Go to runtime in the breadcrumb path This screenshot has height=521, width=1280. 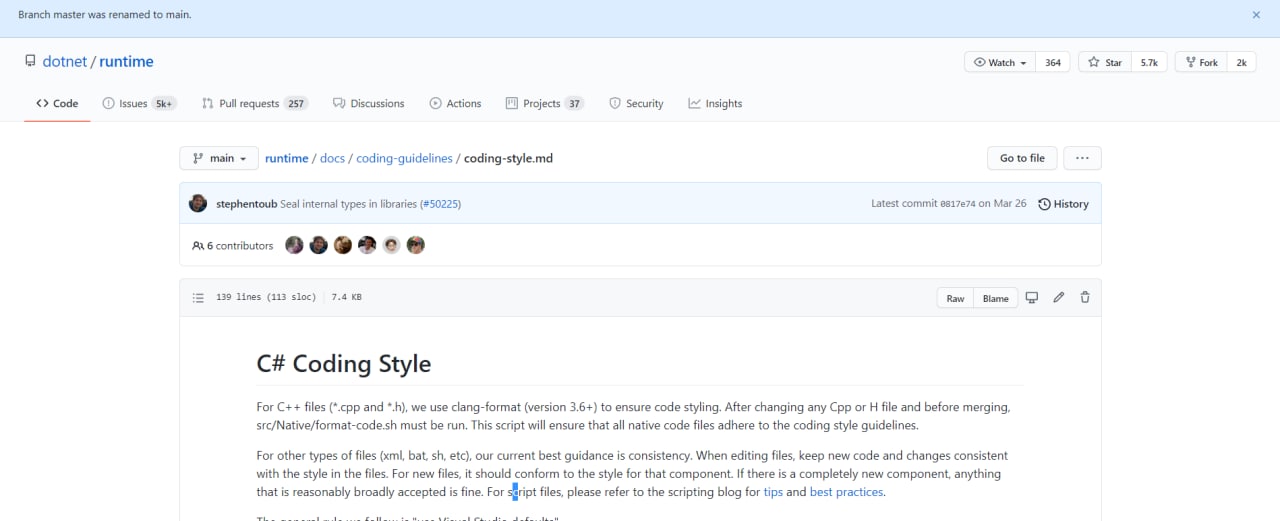(x=286, y=158)
